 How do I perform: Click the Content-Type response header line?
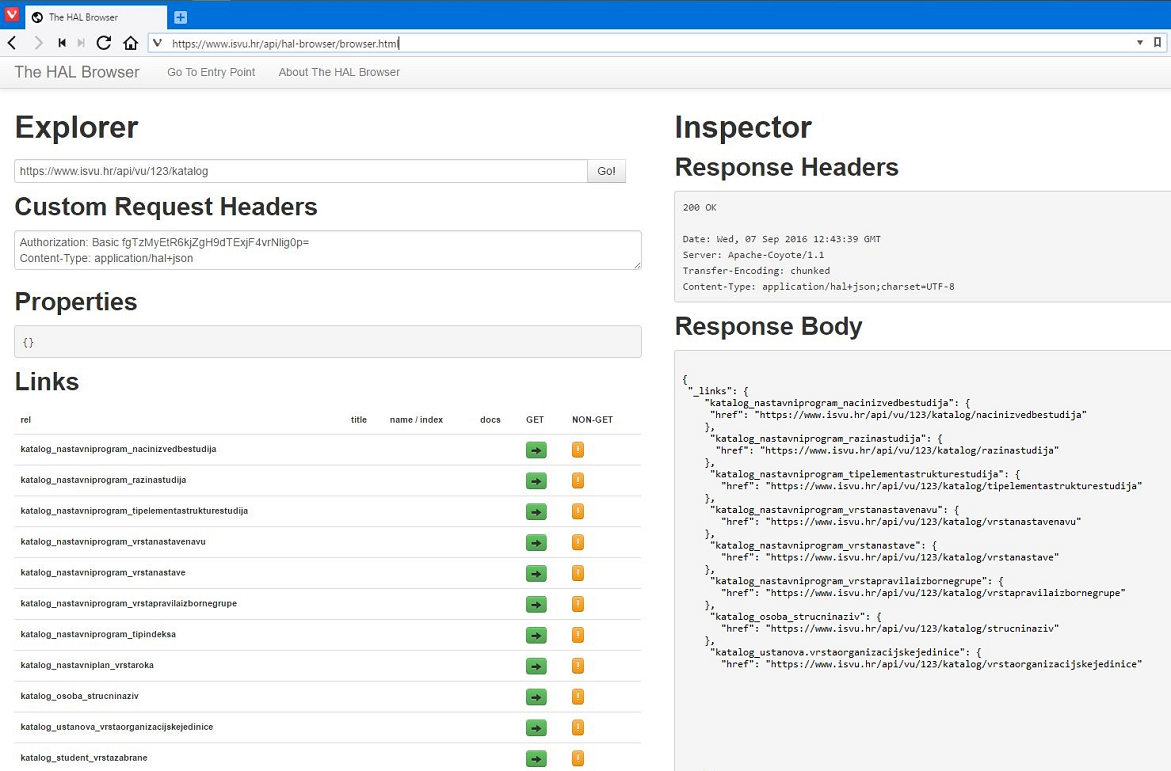pyautogui.click(x=819, y=286)
